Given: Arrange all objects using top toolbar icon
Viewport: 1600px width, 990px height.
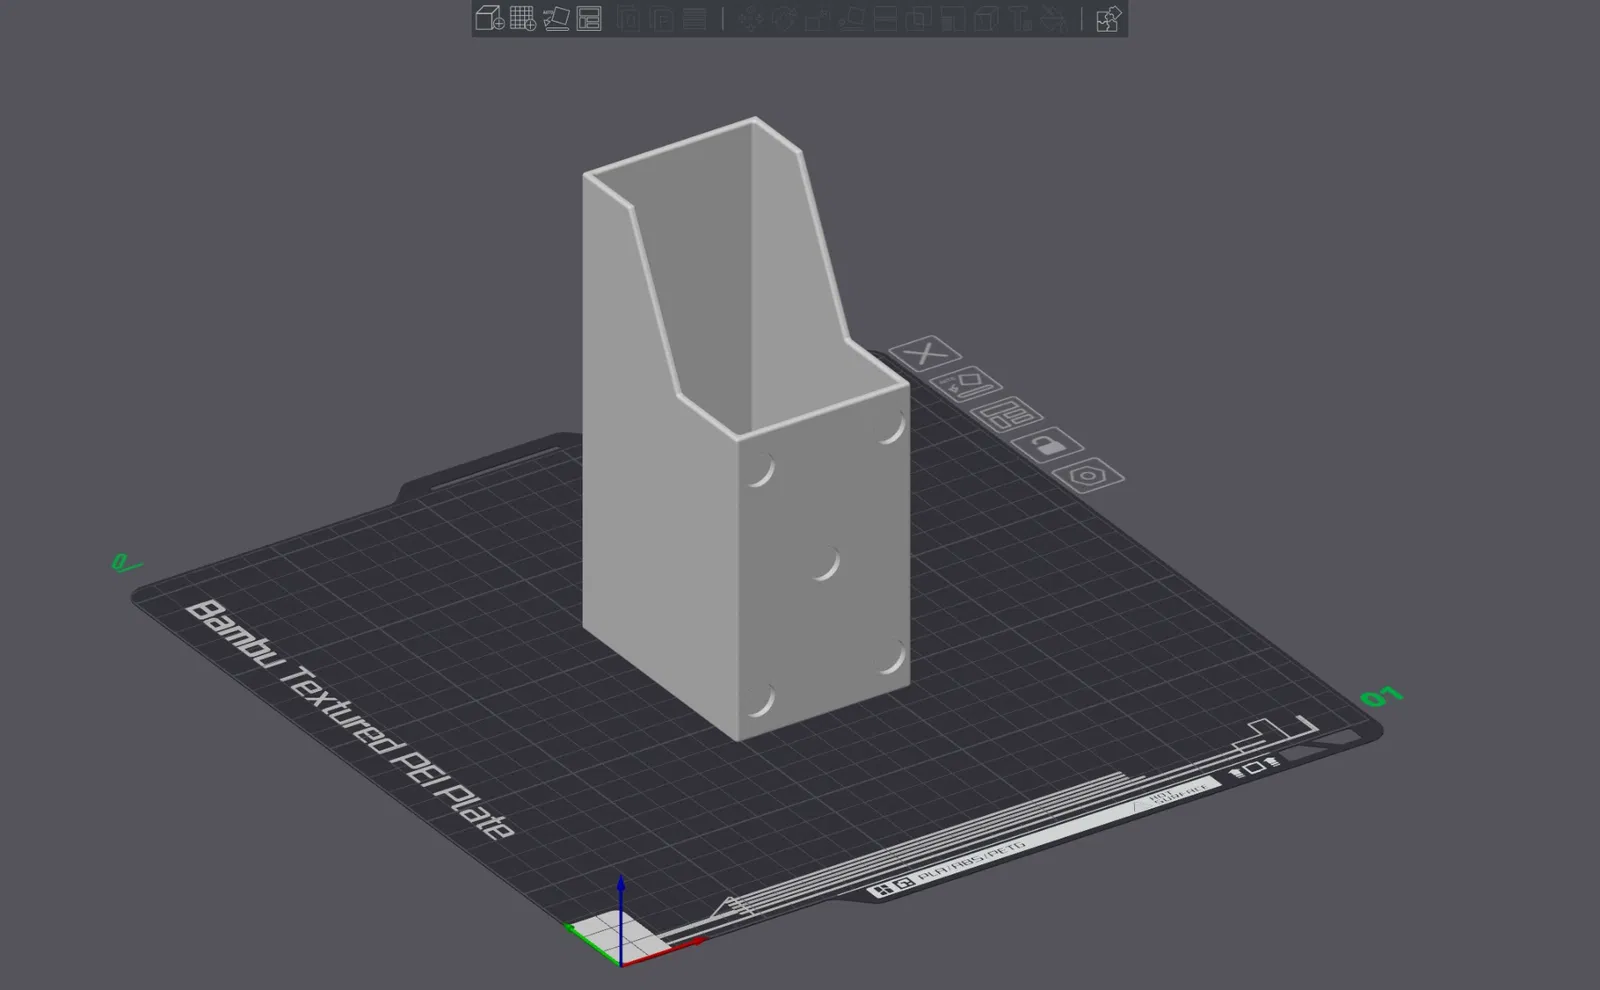Looking at the screenshot, I should (x=589, y=19).
